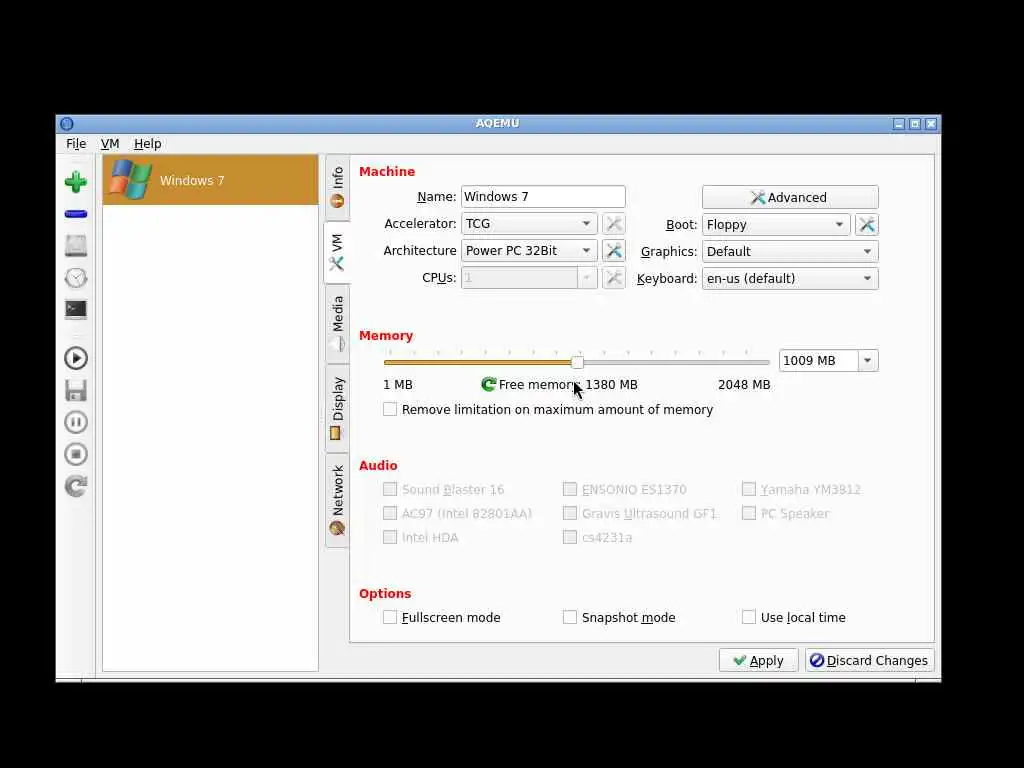Open CPU settings wrench icon
The height and width of the screenshot is (768, 1024).
coord(613,278)
